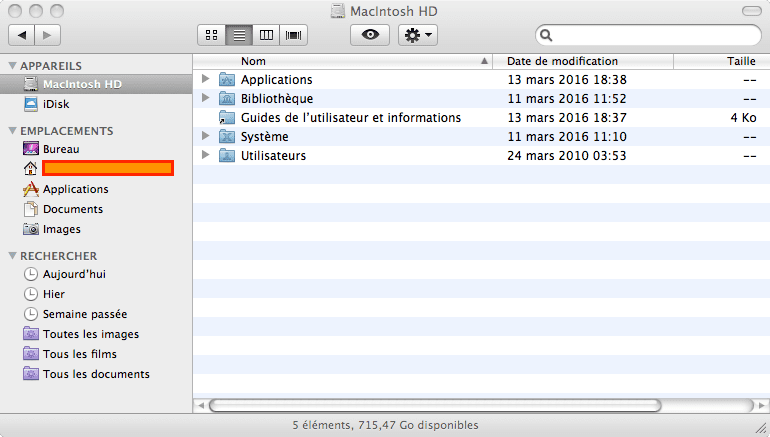Select the Bibliothèque row name
Screen dimensions: 770x437
tap(277, 99)
